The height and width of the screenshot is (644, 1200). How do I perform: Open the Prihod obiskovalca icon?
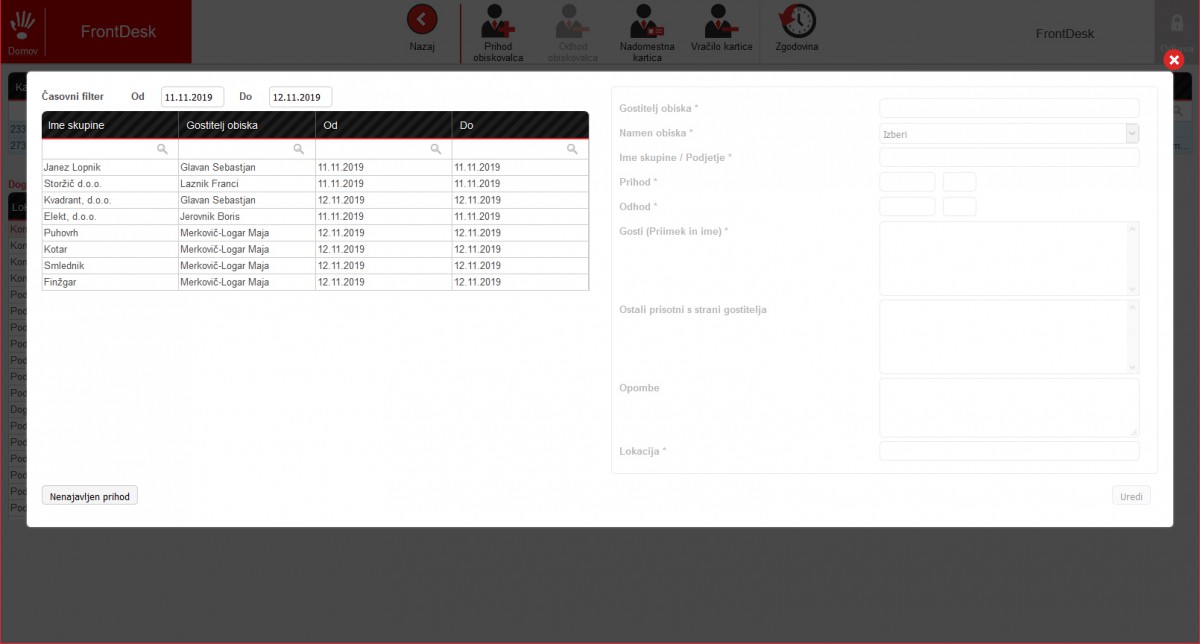(x=498, y=20)
